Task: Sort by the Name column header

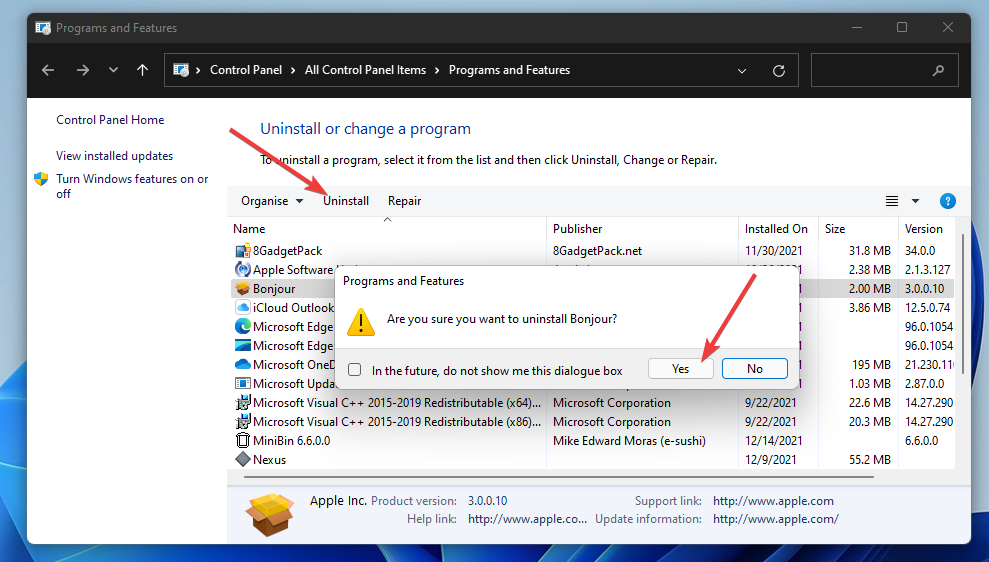Action: coord(249,229)
